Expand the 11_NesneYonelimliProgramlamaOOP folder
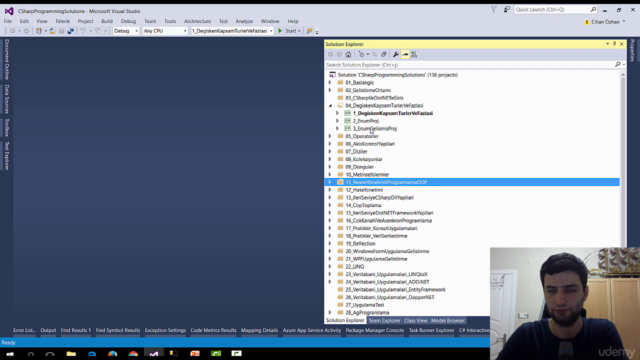Viewport: 640px width, 360px height. [x=330, y=182]
